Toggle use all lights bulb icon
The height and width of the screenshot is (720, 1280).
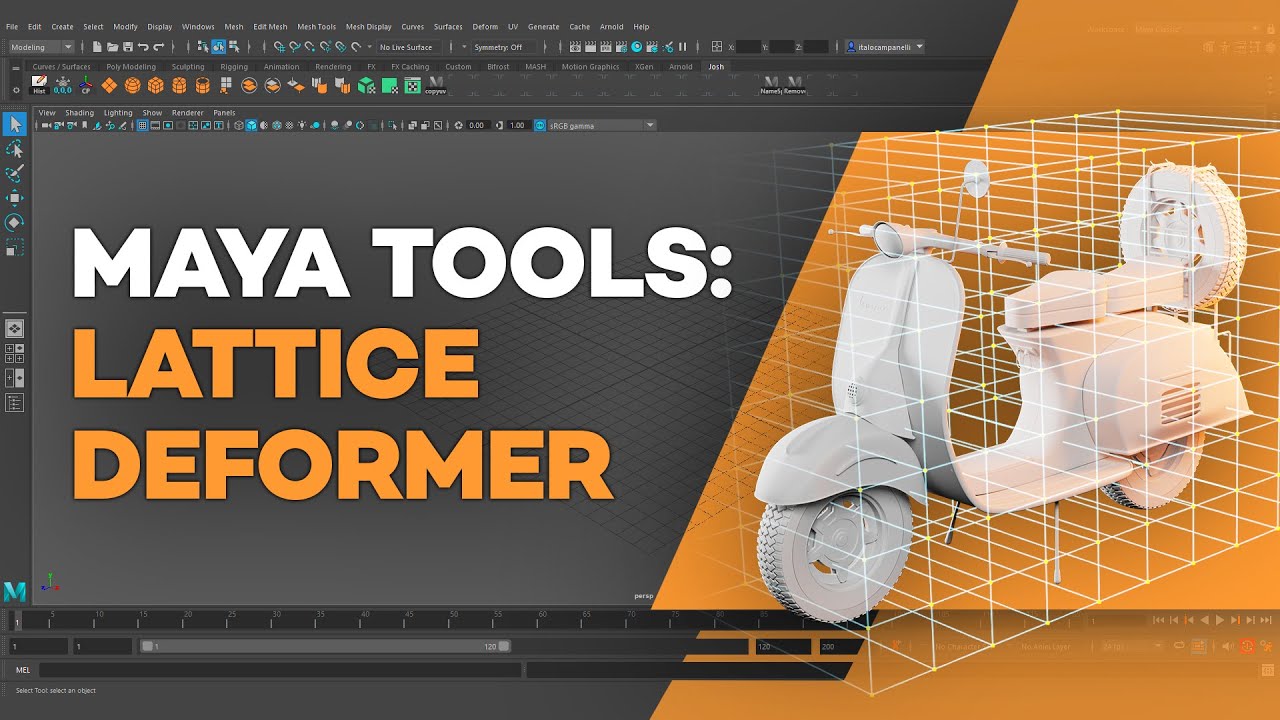click(x=302, y=125)
